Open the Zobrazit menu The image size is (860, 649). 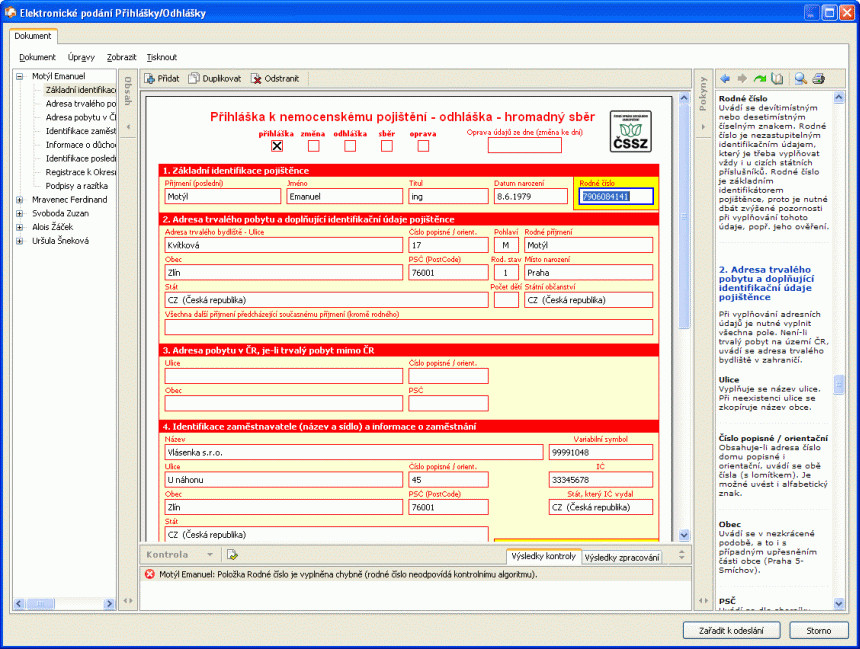[121, 57]
